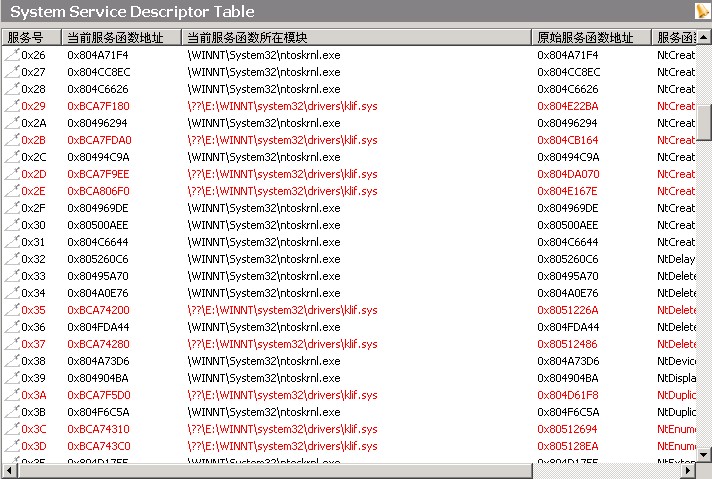Sort by the 服务号 column header

point(31,37)
